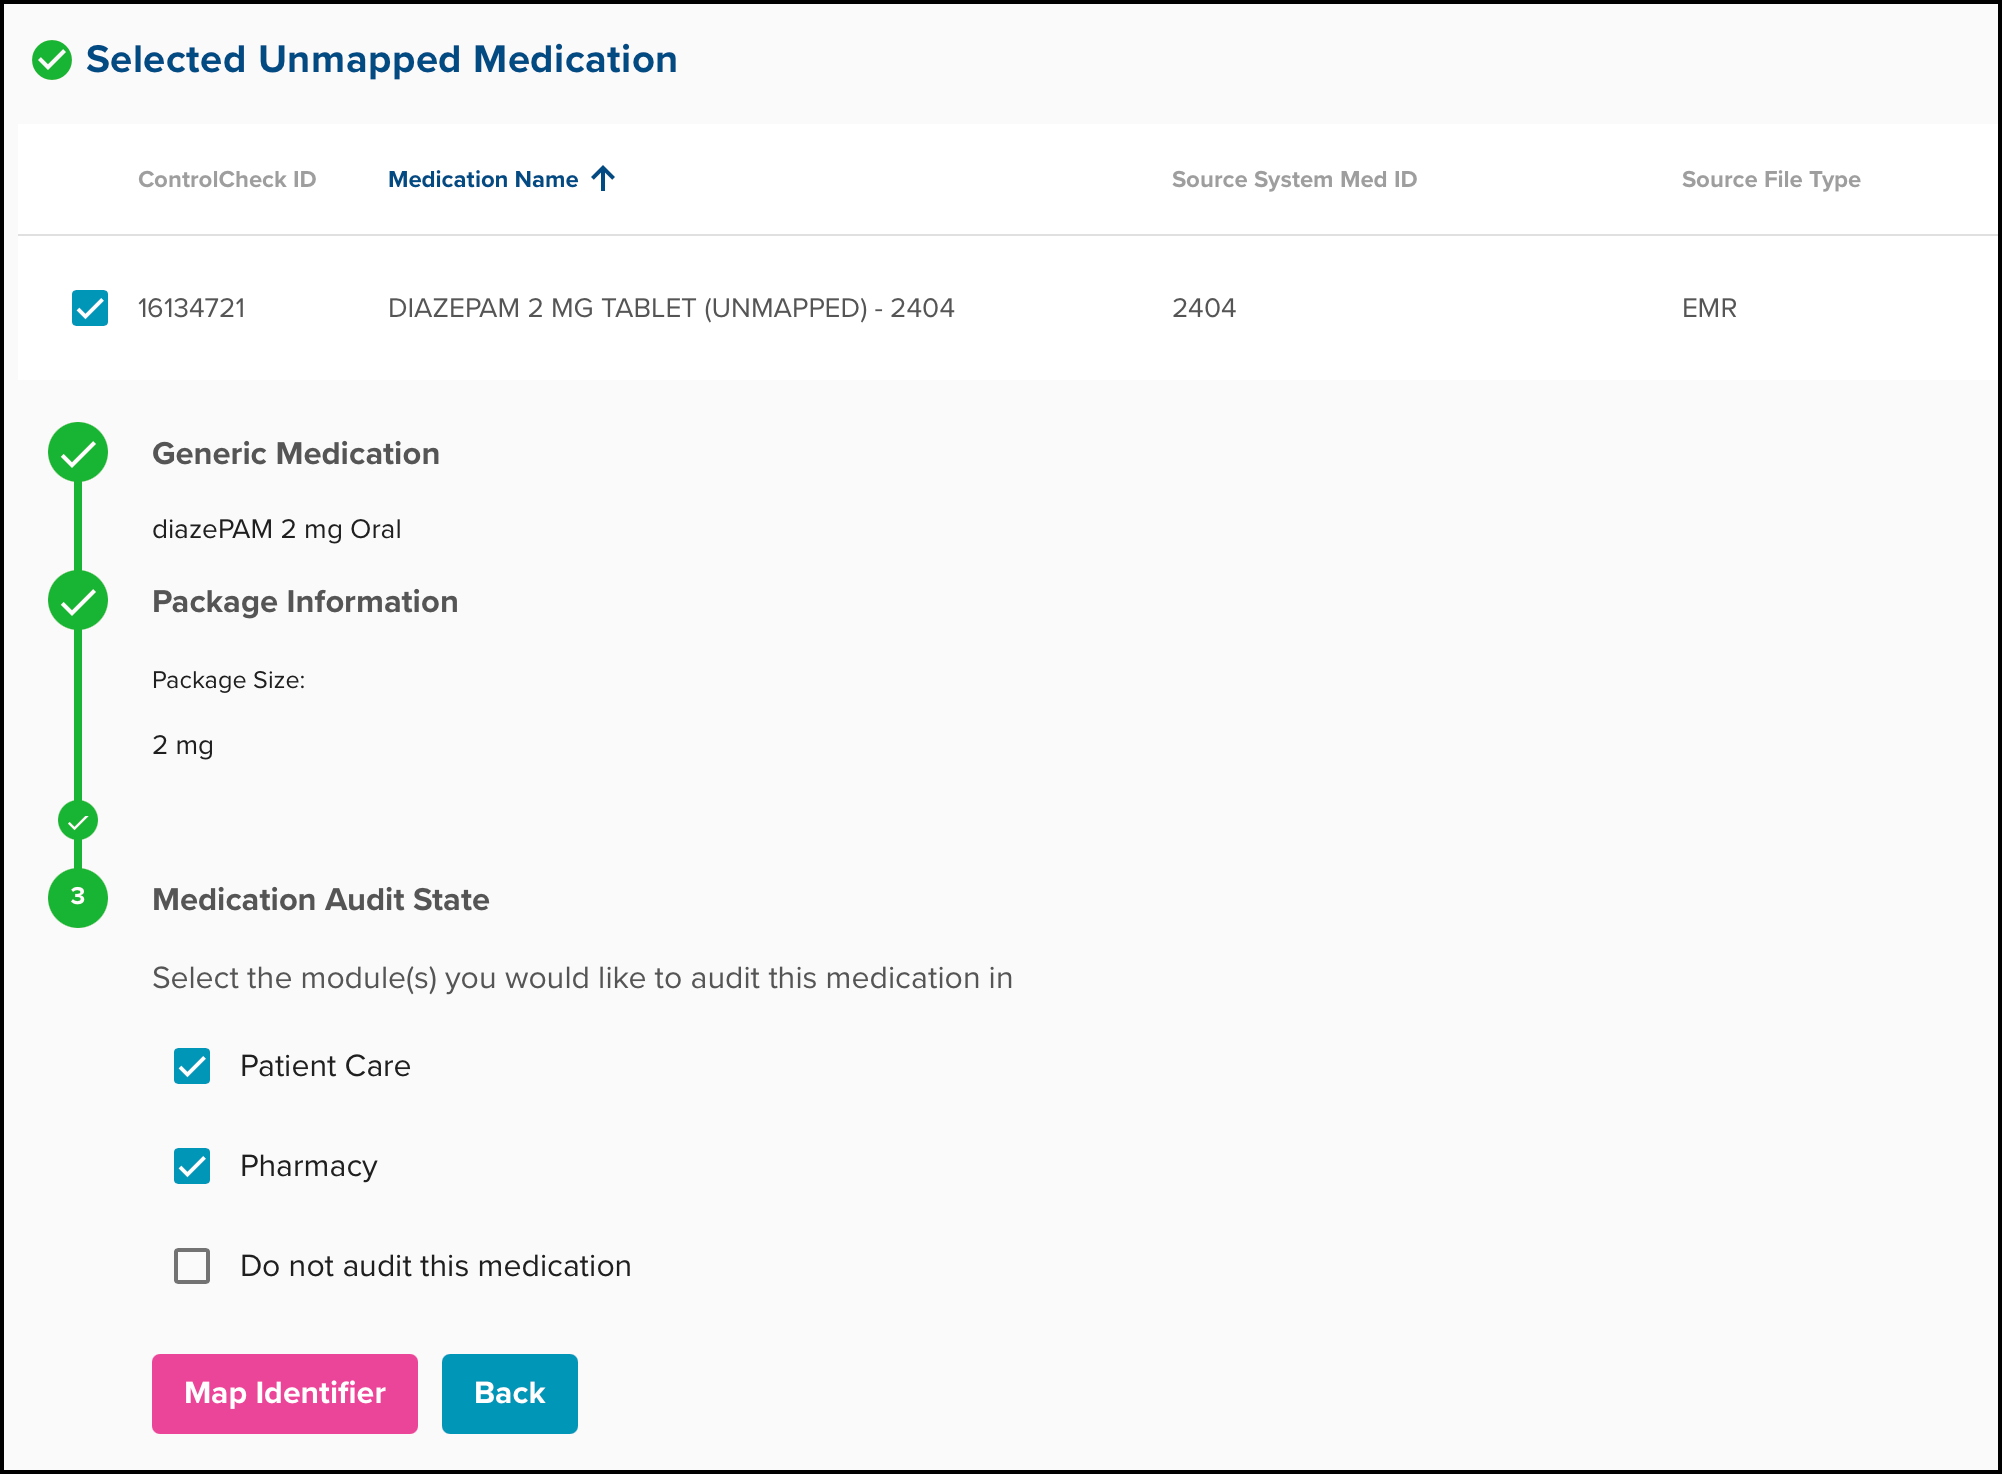Expand the Generic Medication section heading
Viewport: 2002px width, 1474px height.
tap(296, 453)
